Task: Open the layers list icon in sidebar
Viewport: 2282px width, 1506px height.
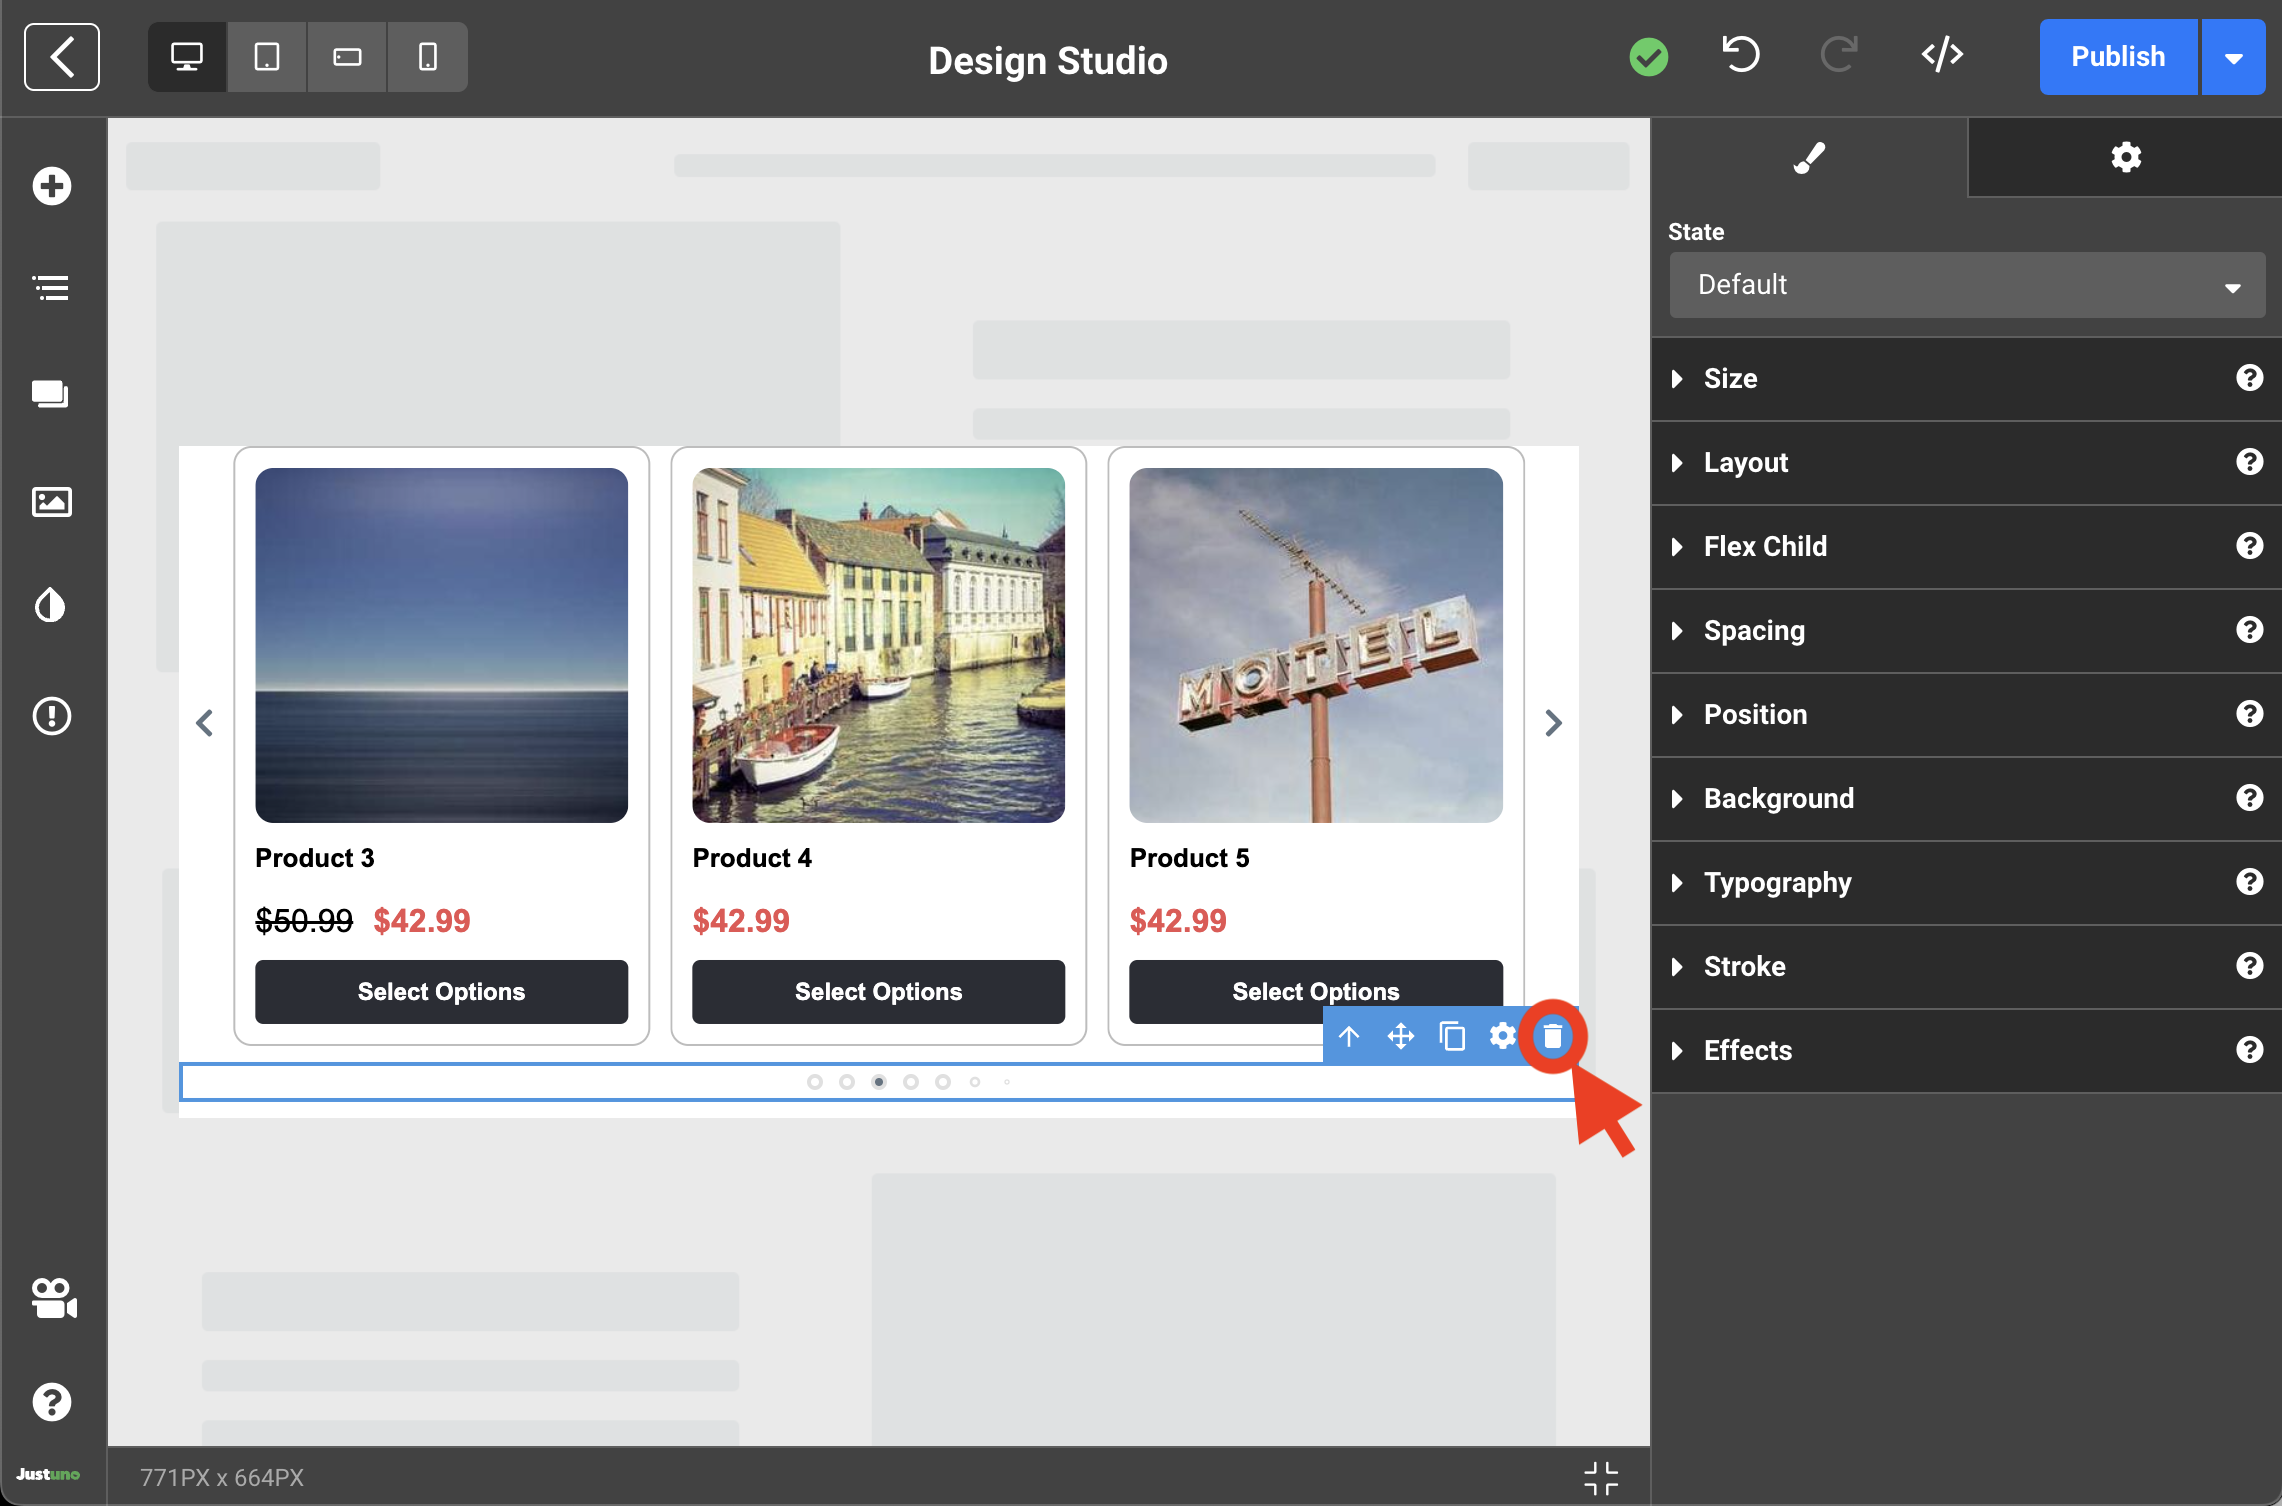Action: pyautogui.click(x=51, y=289)
